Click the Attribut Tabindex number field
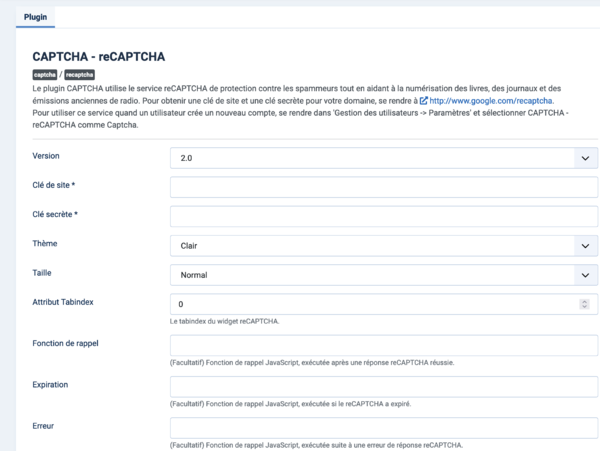 point(384,304)
